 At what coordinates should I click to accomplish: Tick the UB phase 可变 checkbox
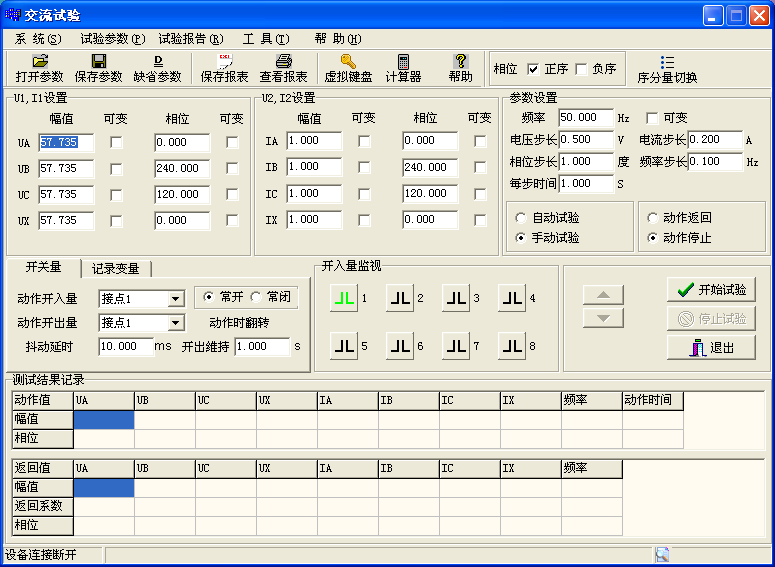coord(232,169)
